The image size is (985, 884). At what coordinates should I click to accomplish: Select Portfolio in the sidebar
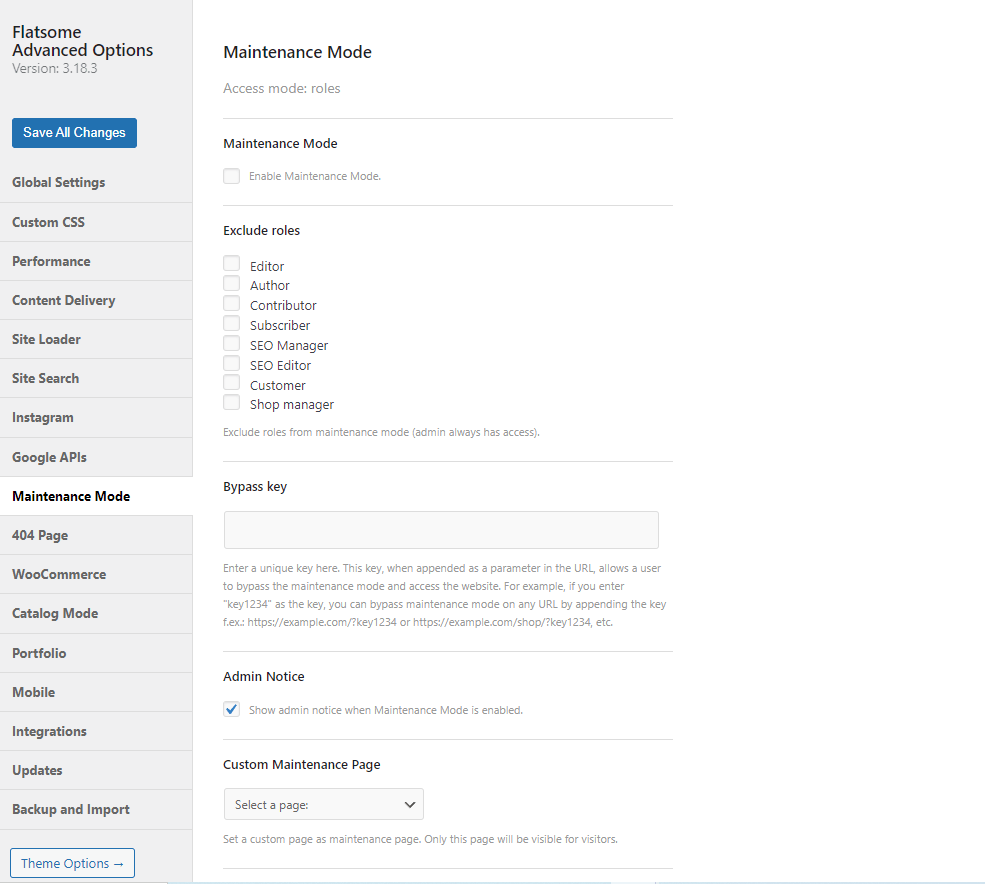[96, 653]
